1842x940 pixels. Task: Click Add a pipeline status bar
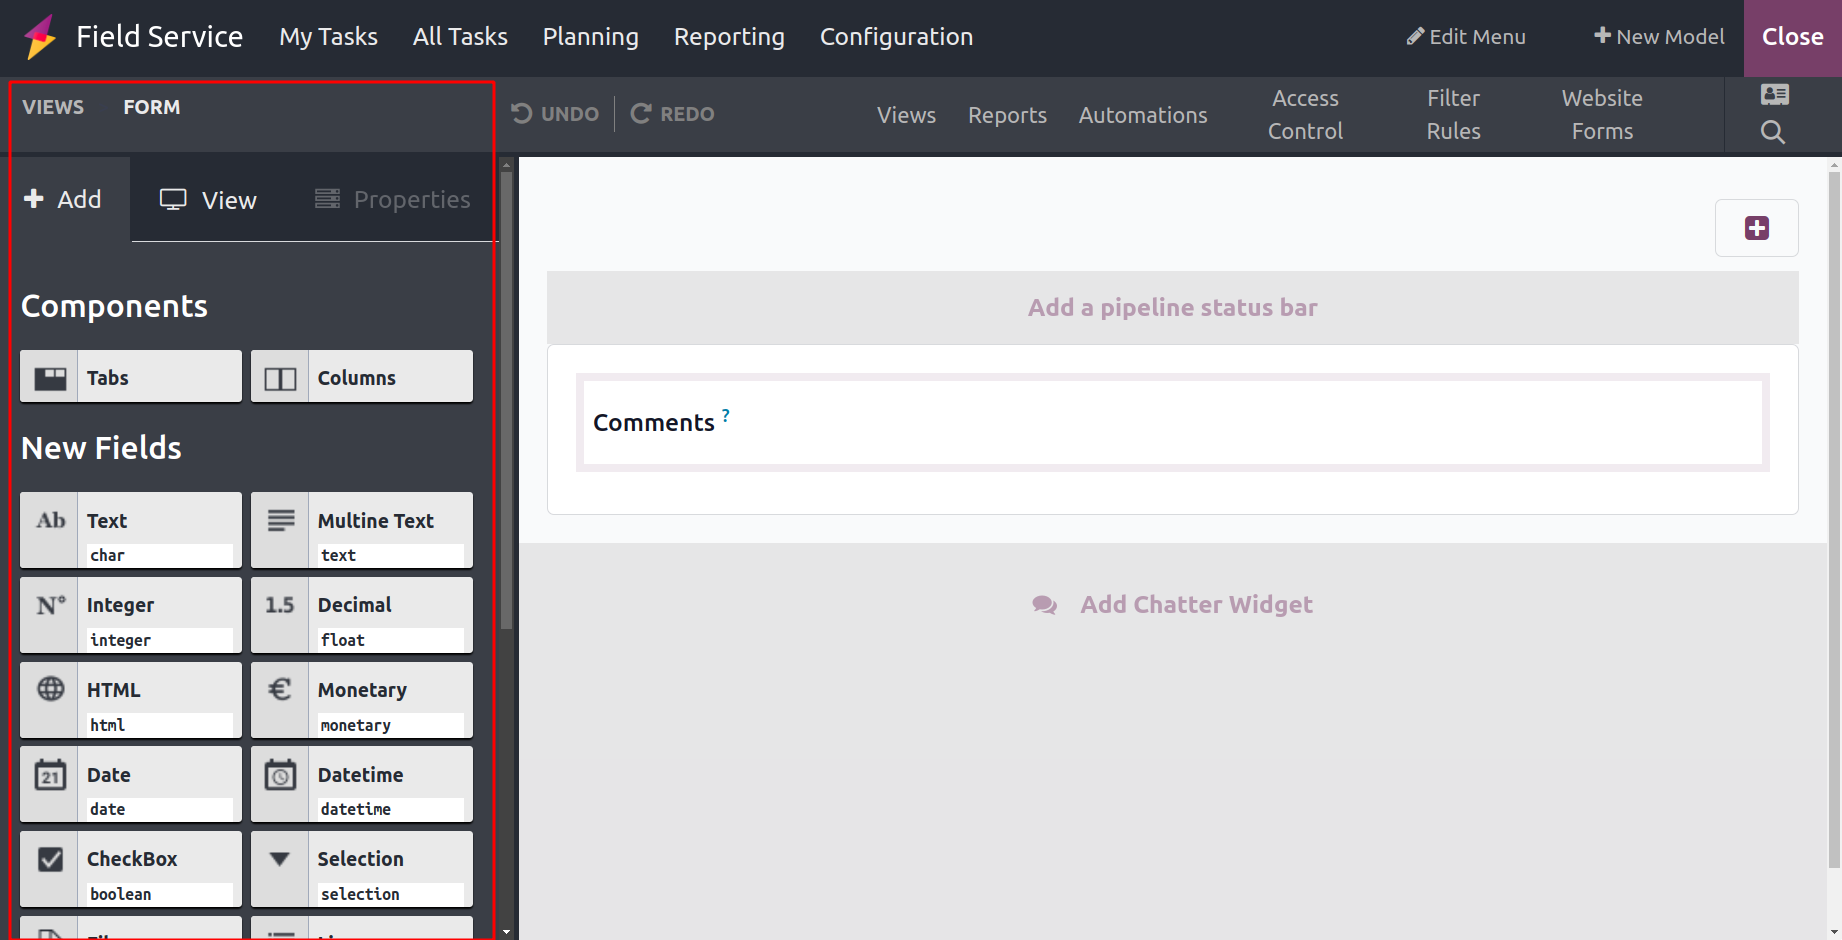[x=1172, y=308]
